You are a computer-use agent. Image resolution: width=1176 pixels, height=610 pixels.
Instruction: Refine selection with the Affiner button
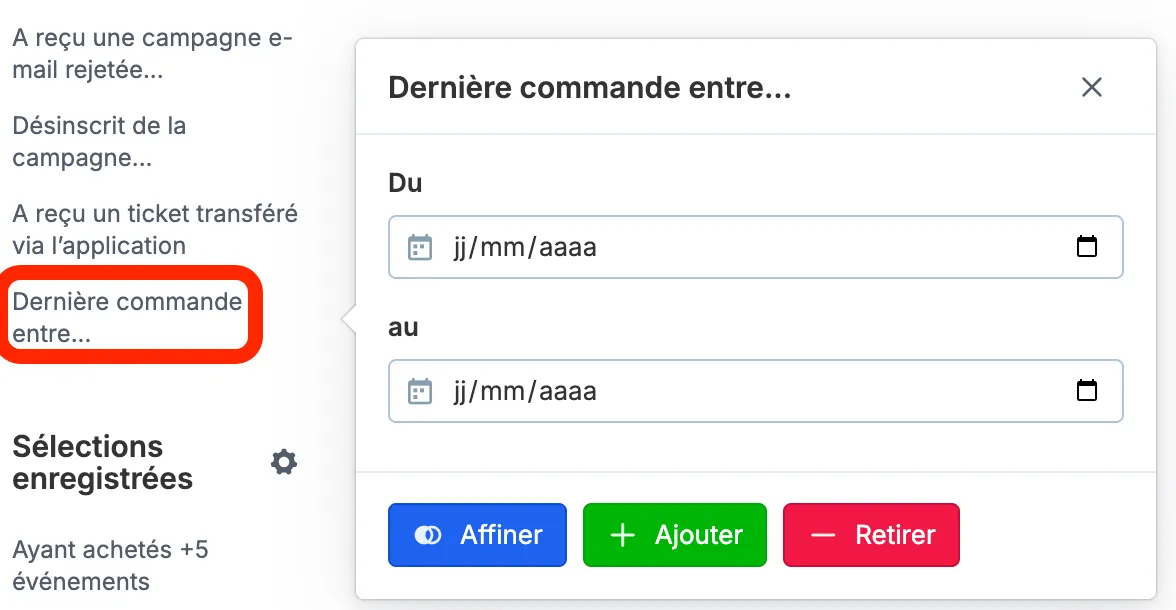click(477, 535)
